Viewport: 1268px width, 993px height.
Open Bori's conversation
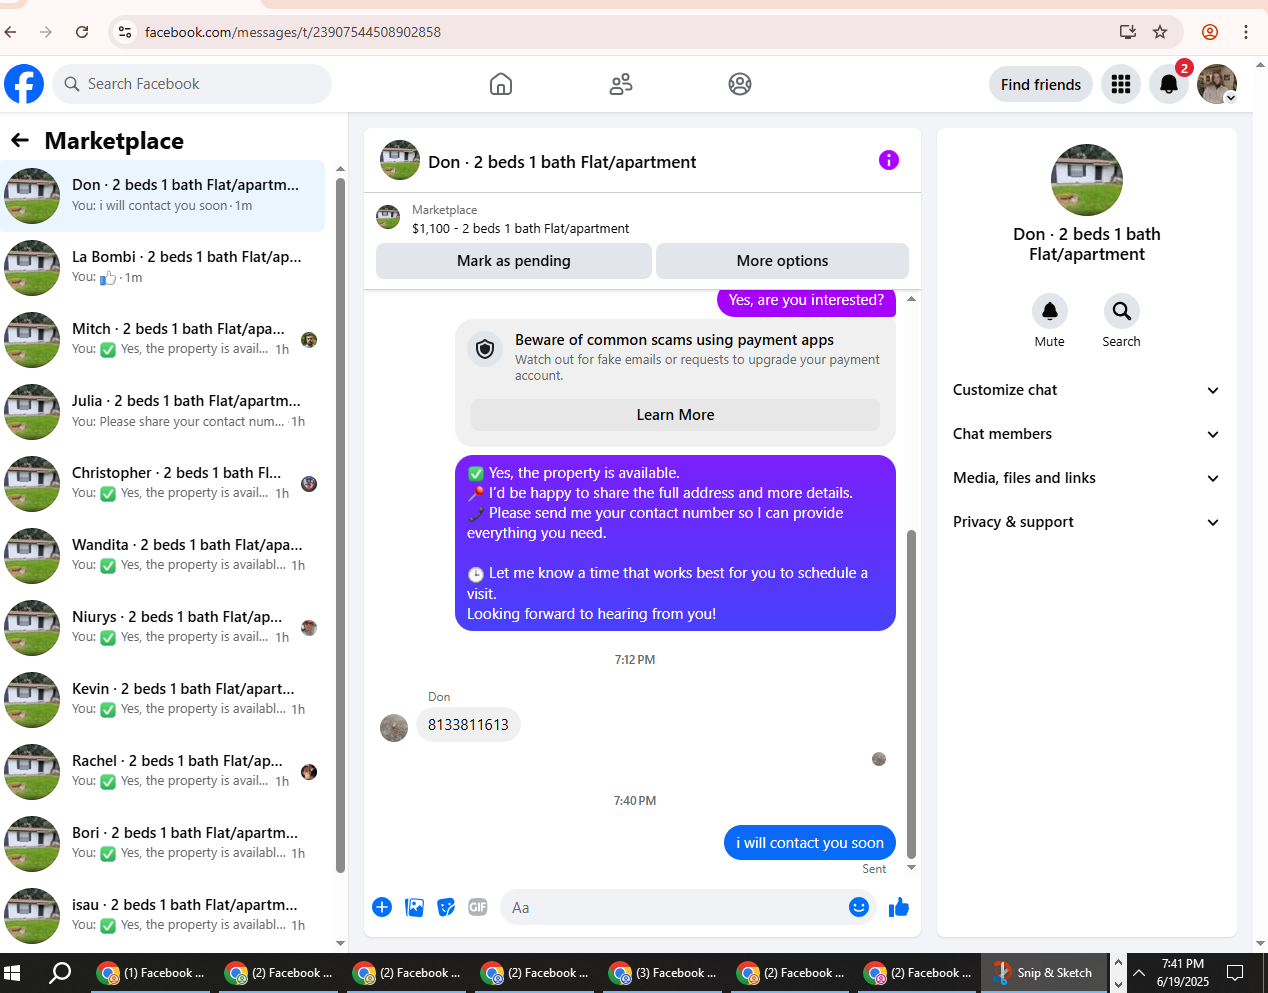(164, 844)
